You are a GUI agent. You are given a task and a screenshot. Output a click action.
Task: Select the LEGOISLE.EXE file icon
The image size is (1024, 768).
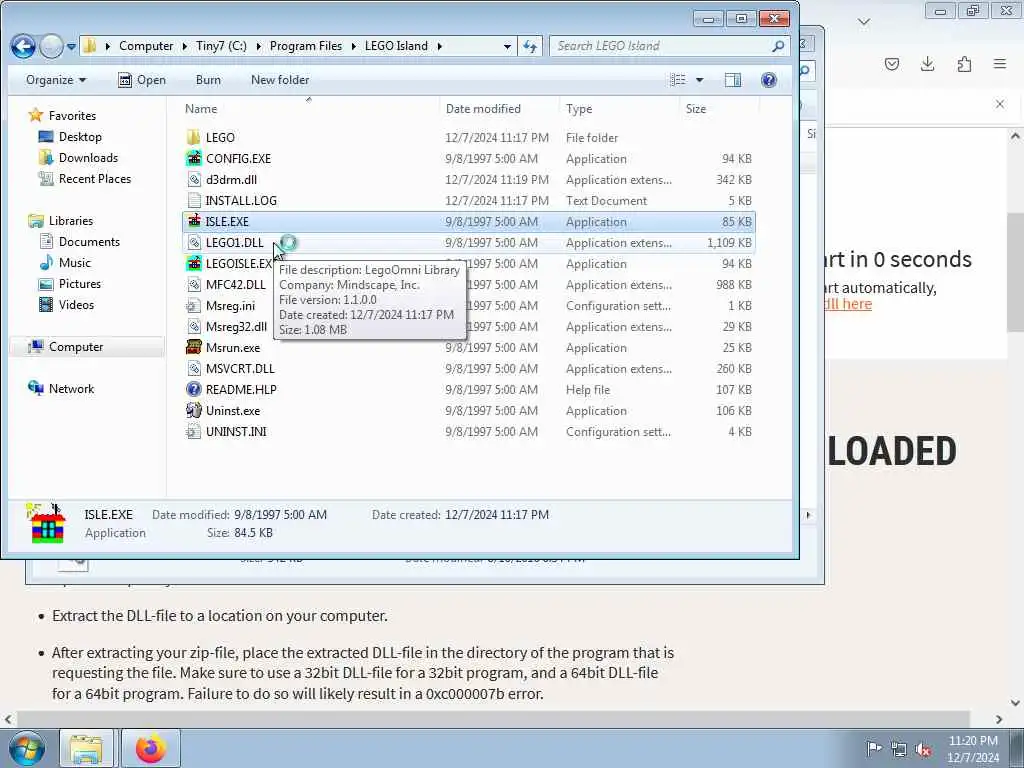[193, 263]
